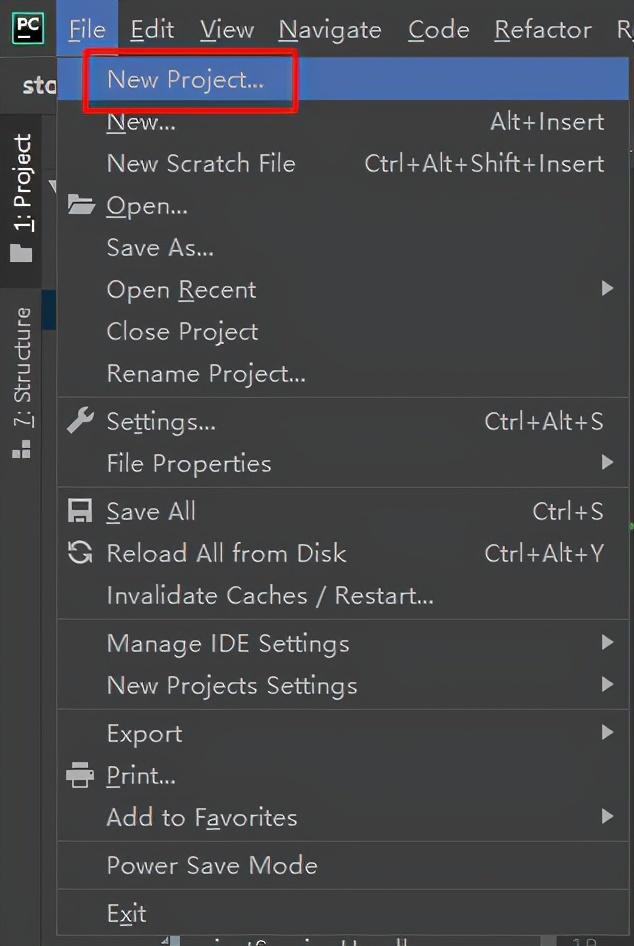Open the Navigate menu
The height and width of the screenshot is (946, 634).
tap(330, 29)
